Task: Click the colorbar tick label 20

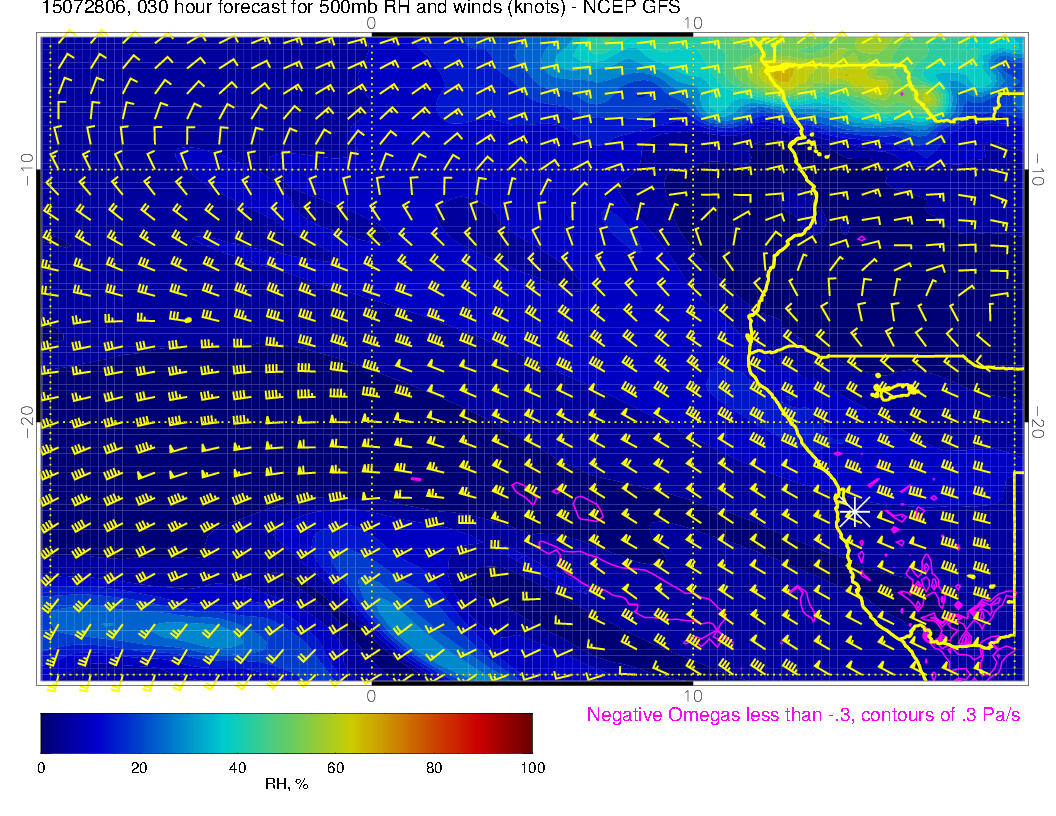Action: click(x=139, y=768)
